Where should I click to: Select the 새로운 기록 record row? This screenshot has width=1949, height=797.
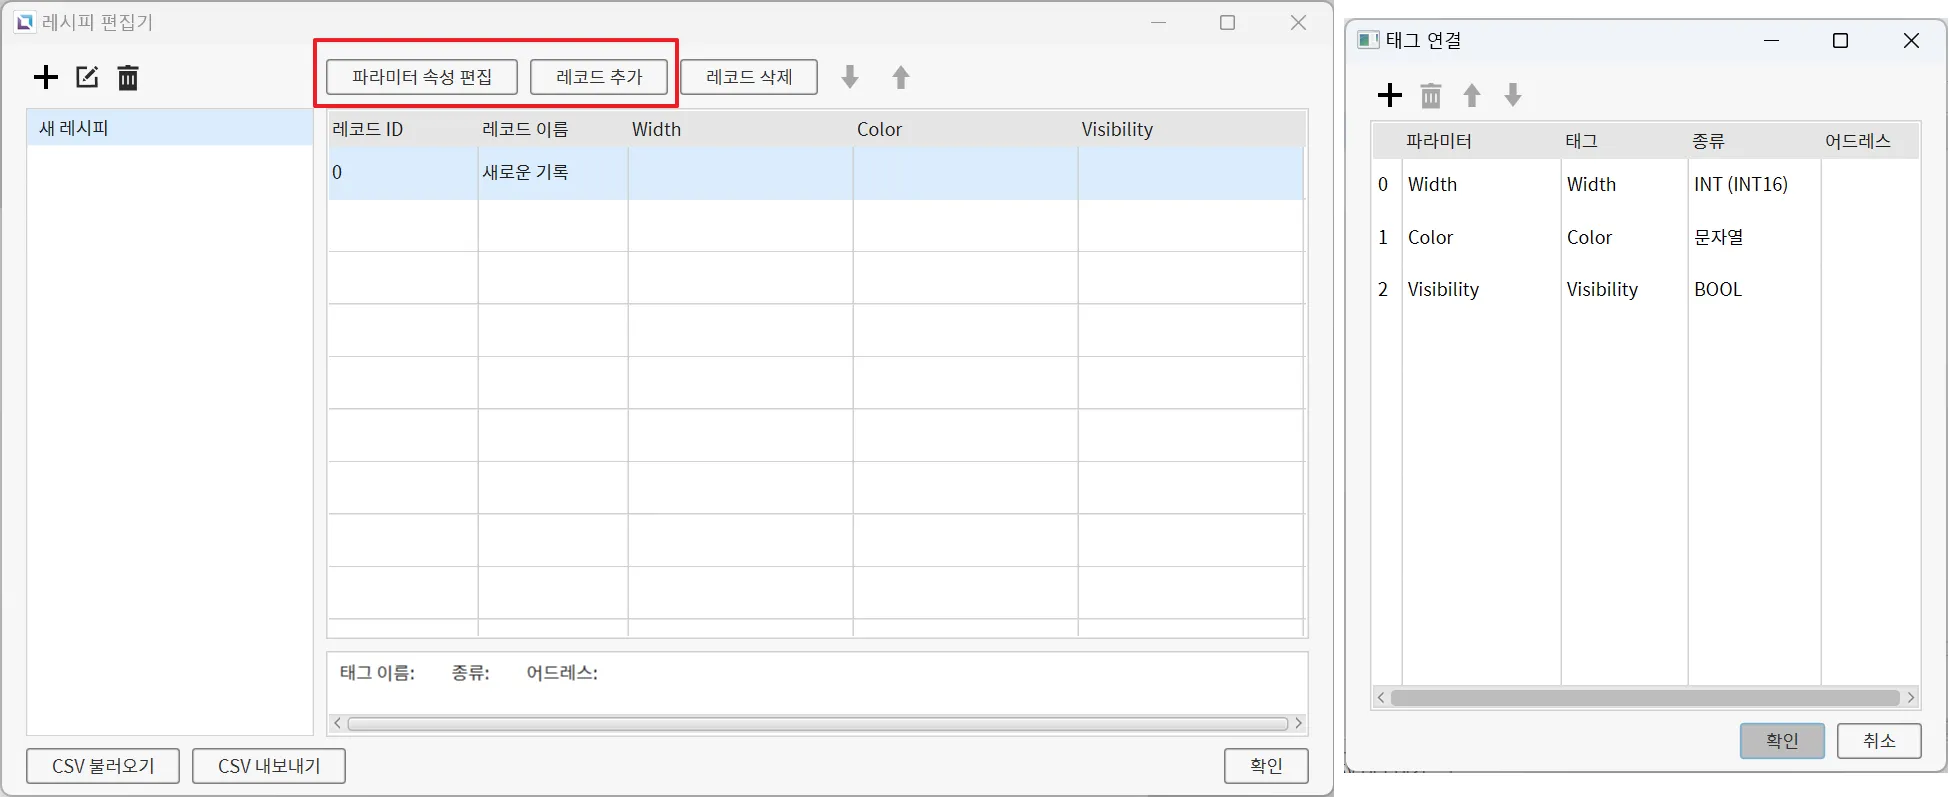tap(526, 173)
